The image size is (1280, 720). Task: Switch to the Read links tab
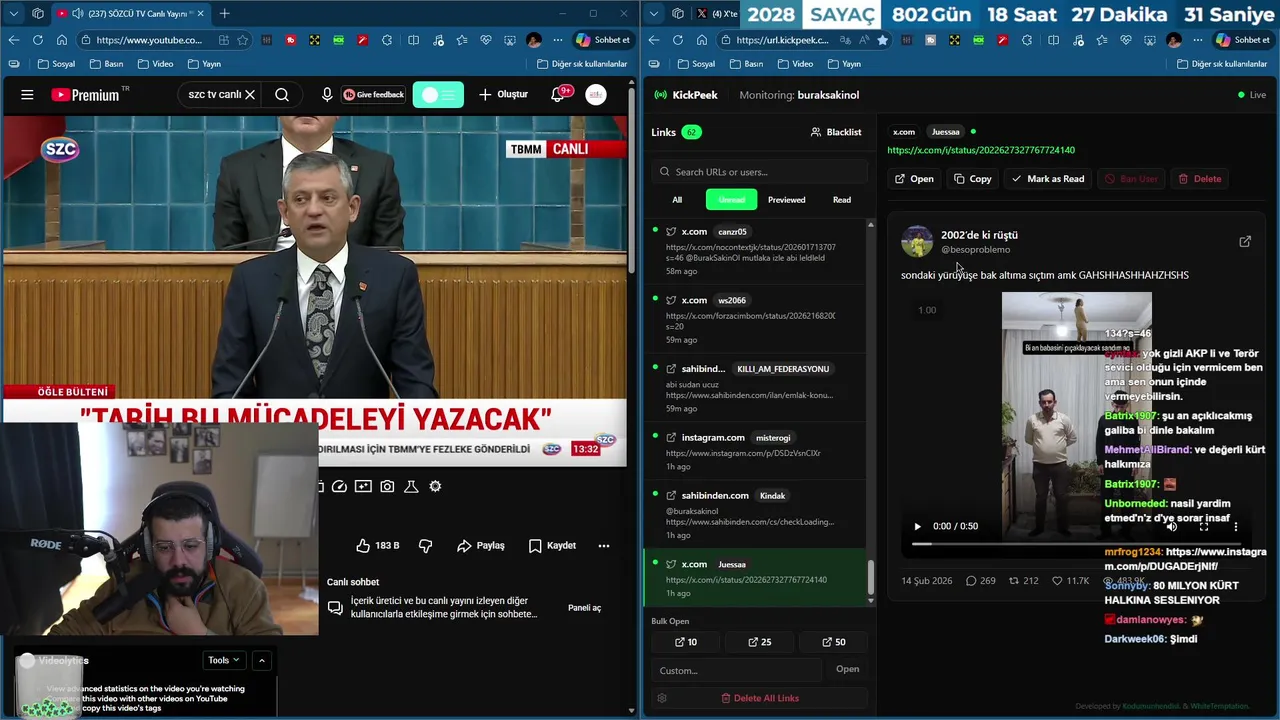[x=842, y=200]
